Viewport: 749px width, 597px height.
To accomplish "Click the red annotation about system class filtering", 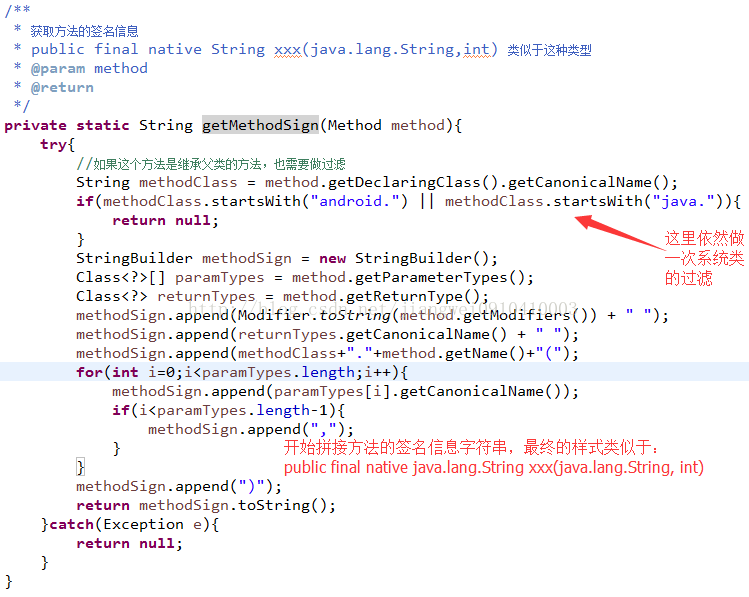I will 704,258.
